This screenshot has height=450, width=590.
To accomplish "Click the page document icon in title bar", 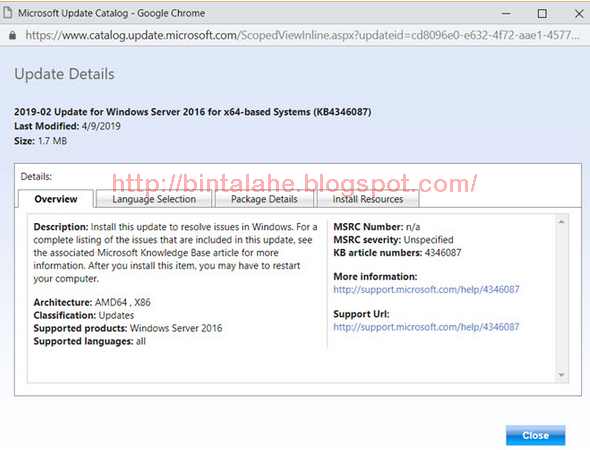I will tap(8, 13).
